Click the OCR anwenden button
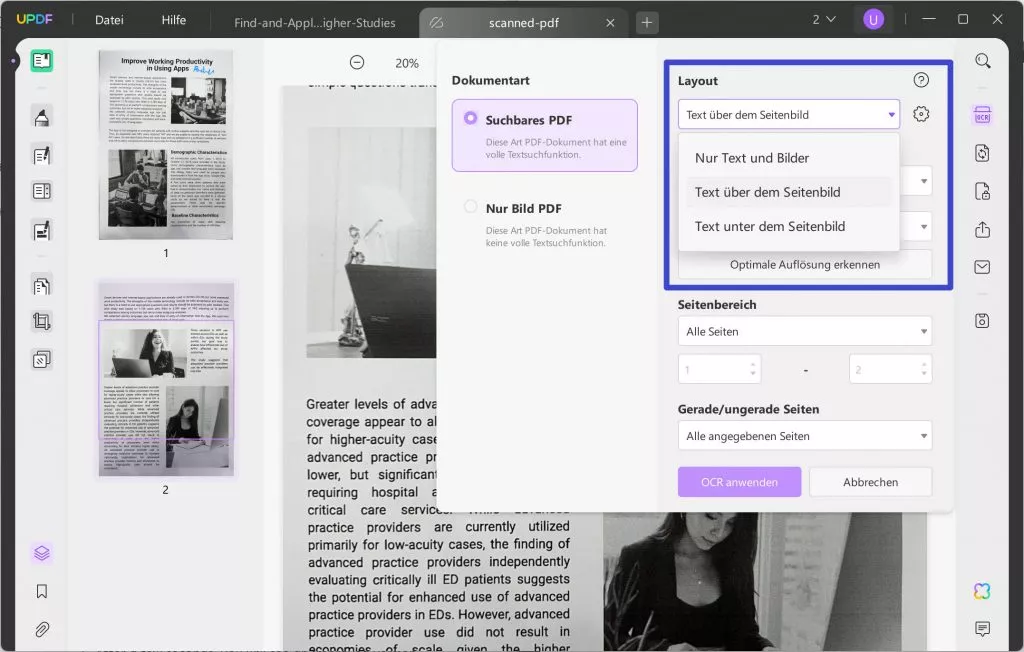1024x652 pixels. [739, 482]
